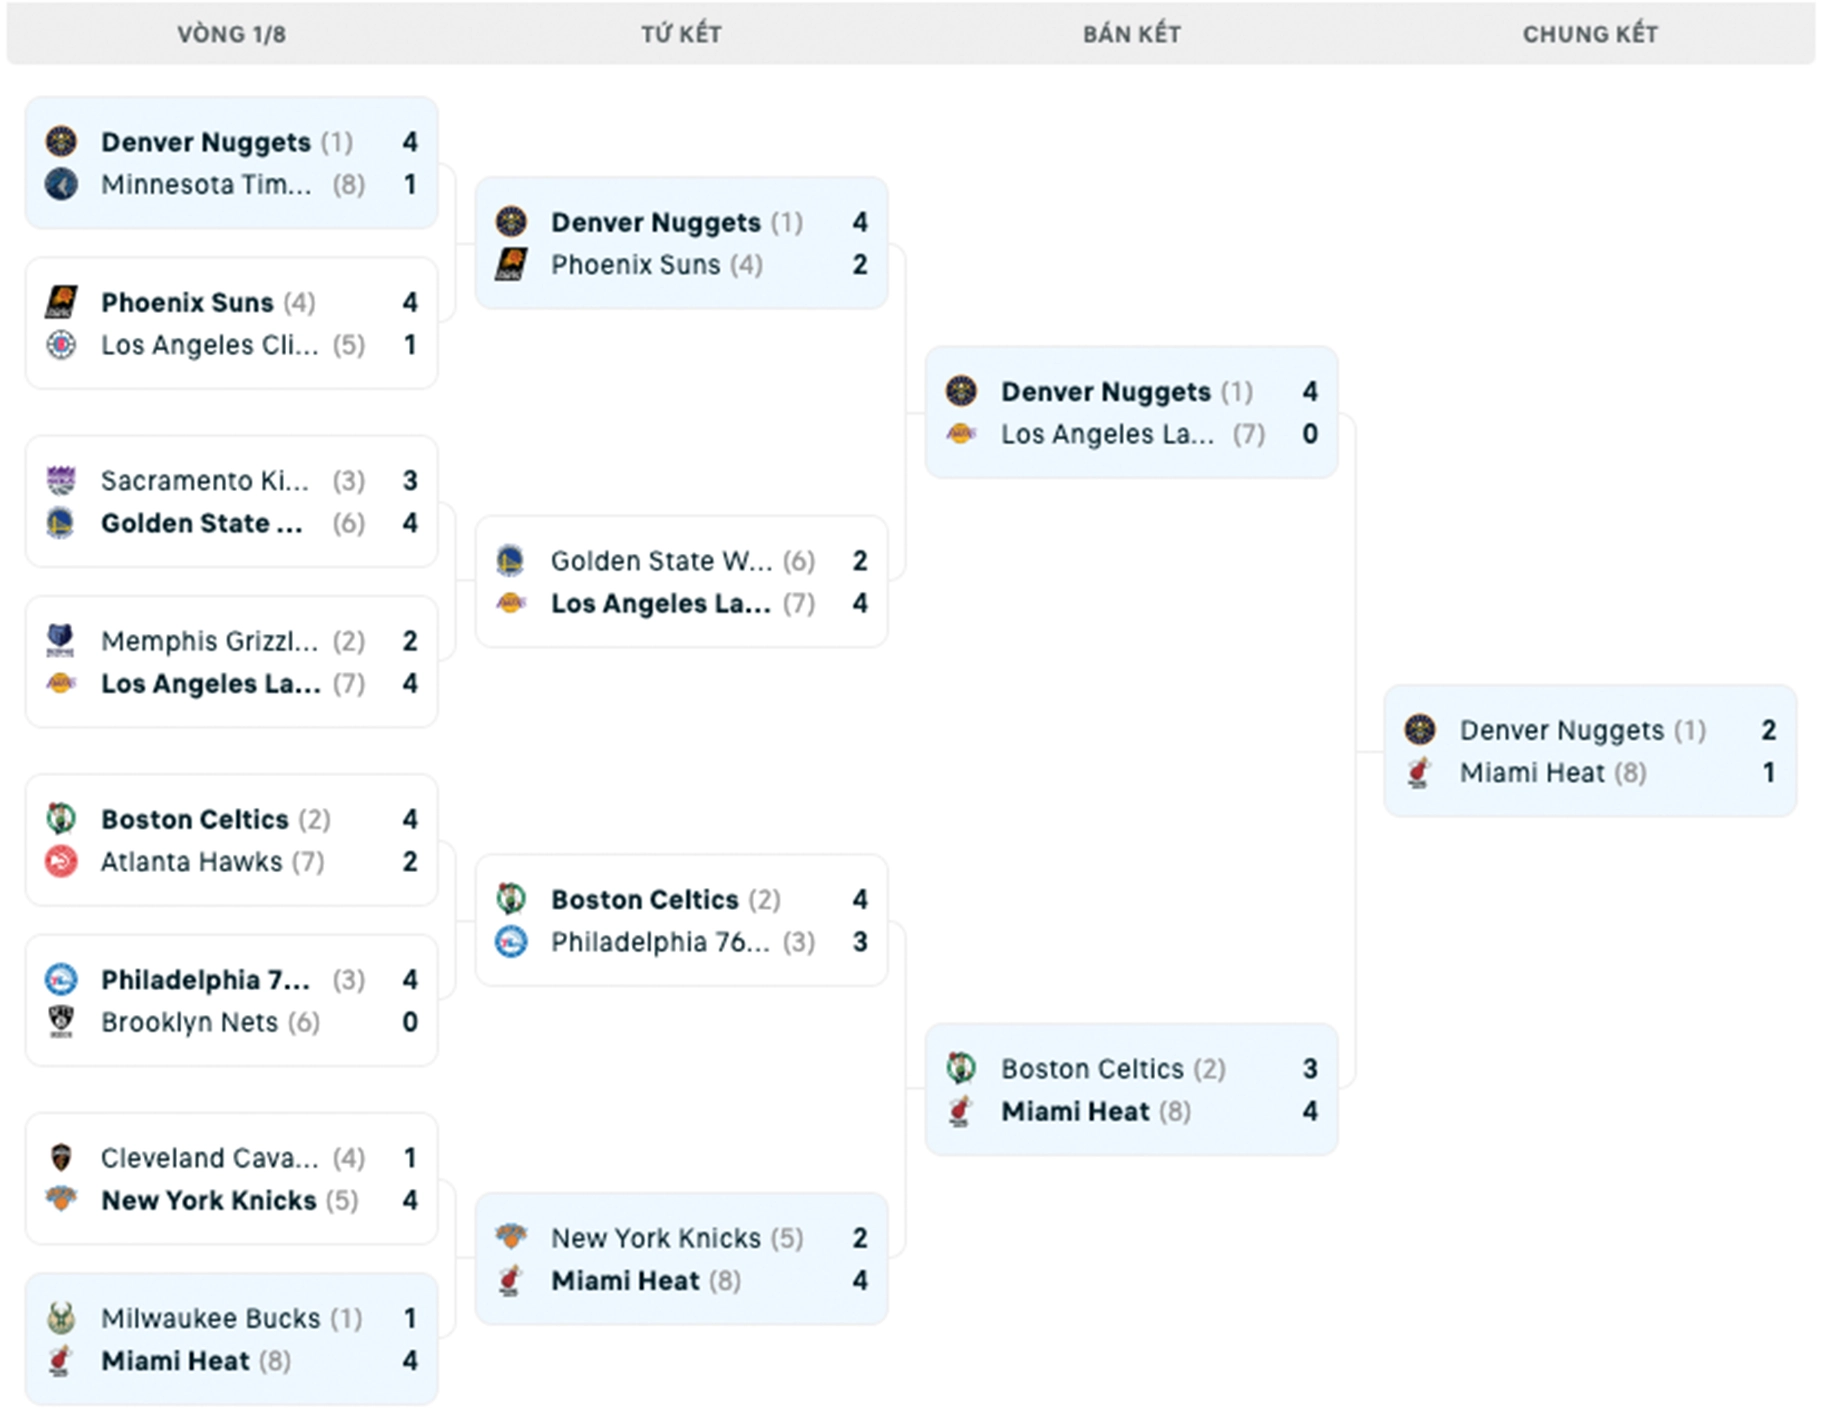Viewport: 1828px width, 1417px height.
Task: Click Miami Heat logo in Tứ kết
Action: [511, 1280]
